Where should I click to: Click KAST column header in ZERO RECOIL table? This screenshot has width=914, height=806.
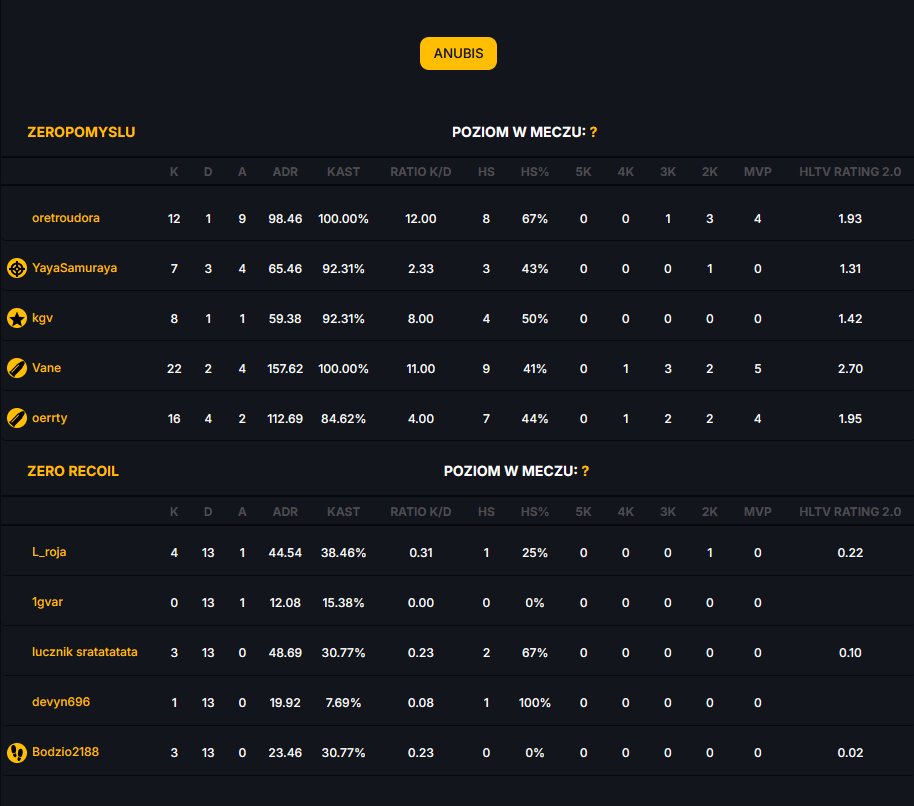point(343,512)
